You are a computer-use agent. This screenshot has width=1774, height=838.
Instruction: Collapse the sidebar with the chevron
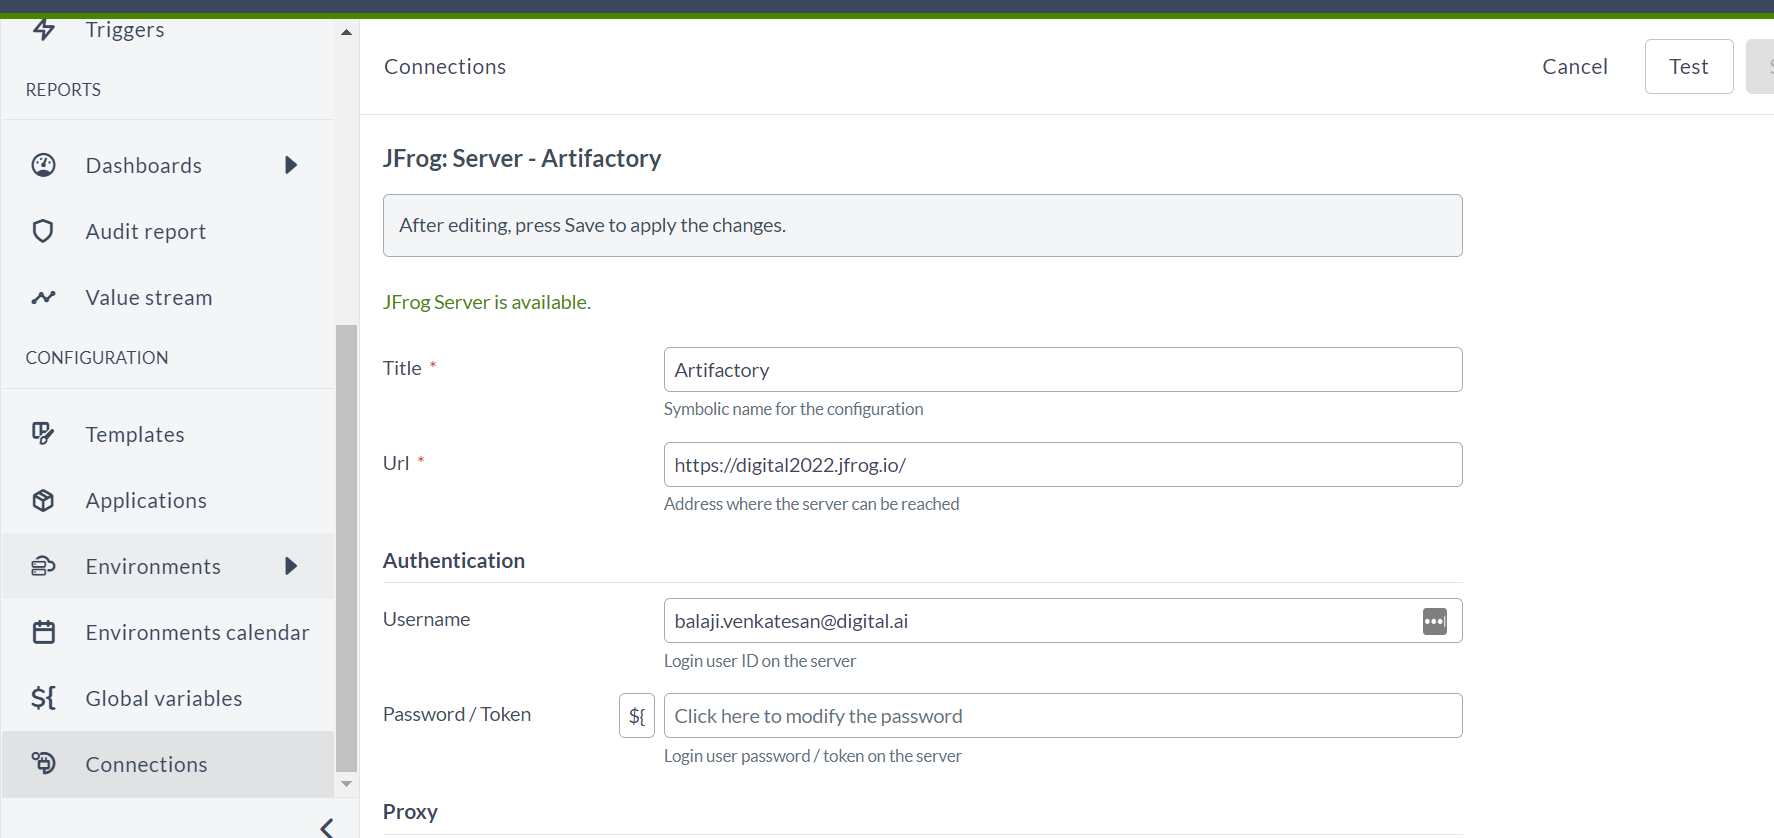click(326, 827)
